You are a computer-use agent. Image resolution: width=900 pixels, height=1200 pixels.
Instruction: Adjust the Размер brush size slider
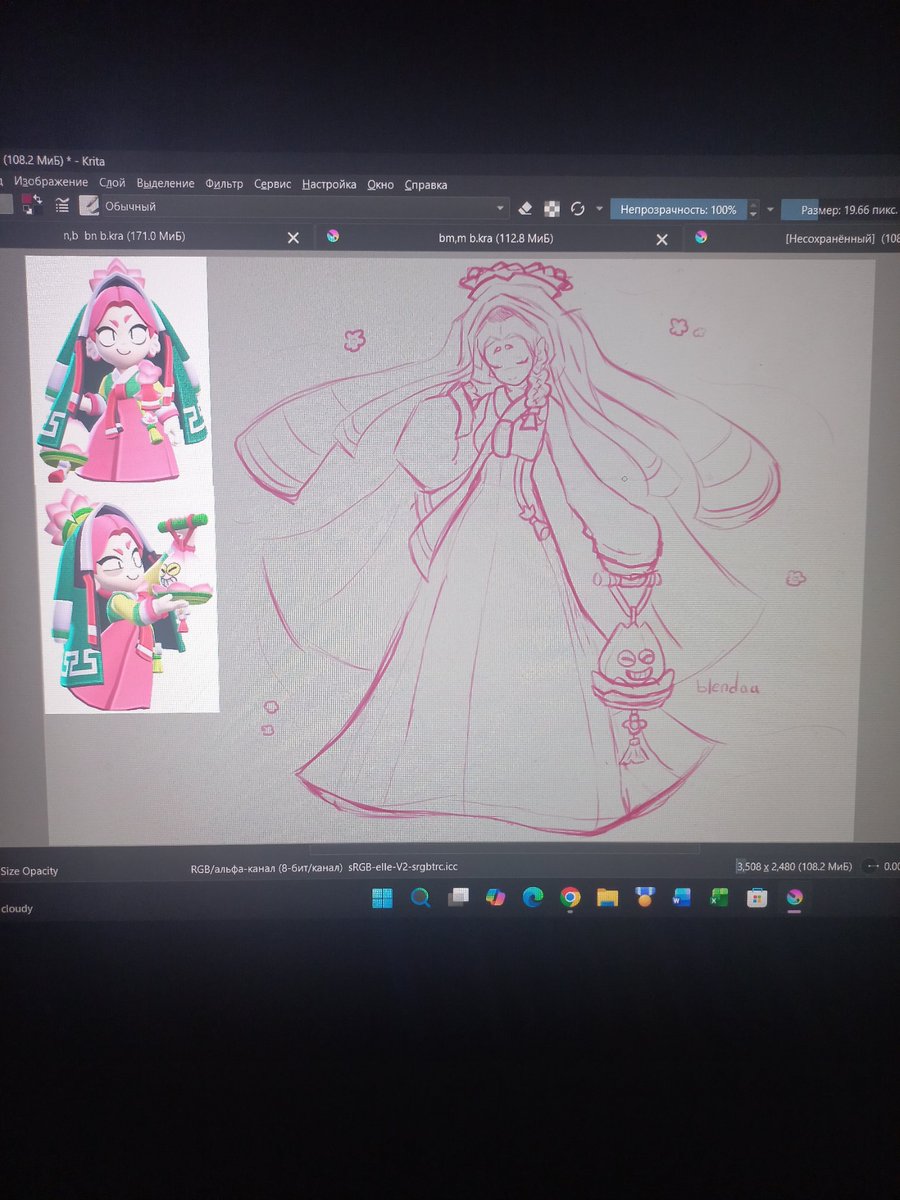click(841, 211)
